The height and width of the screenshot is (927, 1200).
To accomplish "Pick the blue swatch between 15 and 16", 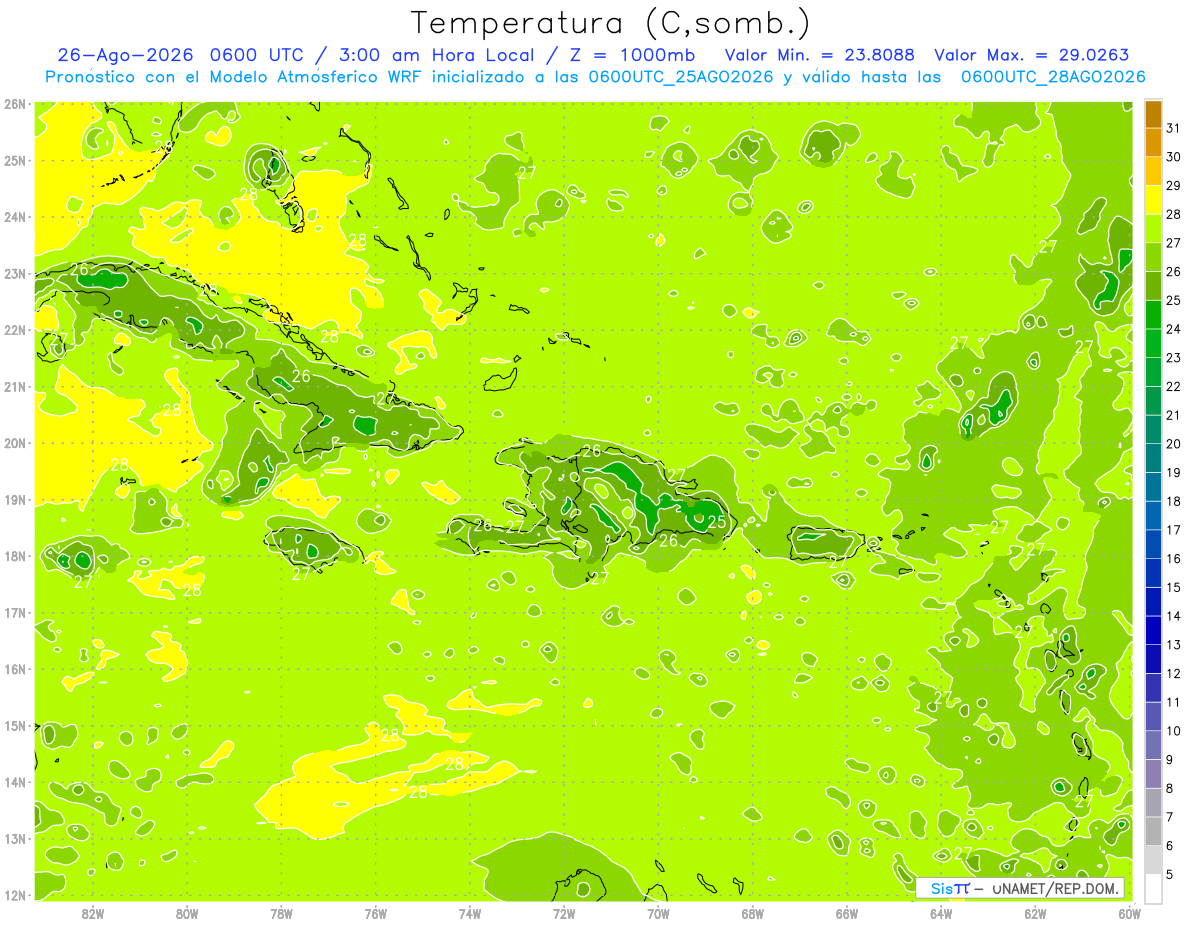I will tap(1153, 573).
